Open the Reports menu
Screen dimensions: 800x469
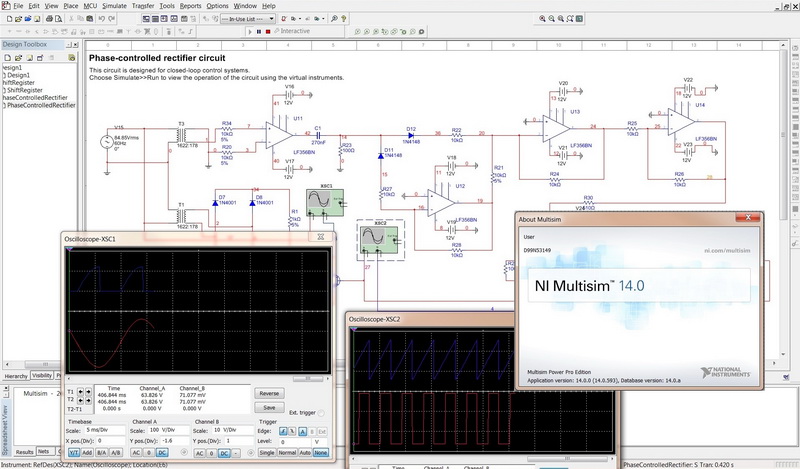click(x=190, y=6)
